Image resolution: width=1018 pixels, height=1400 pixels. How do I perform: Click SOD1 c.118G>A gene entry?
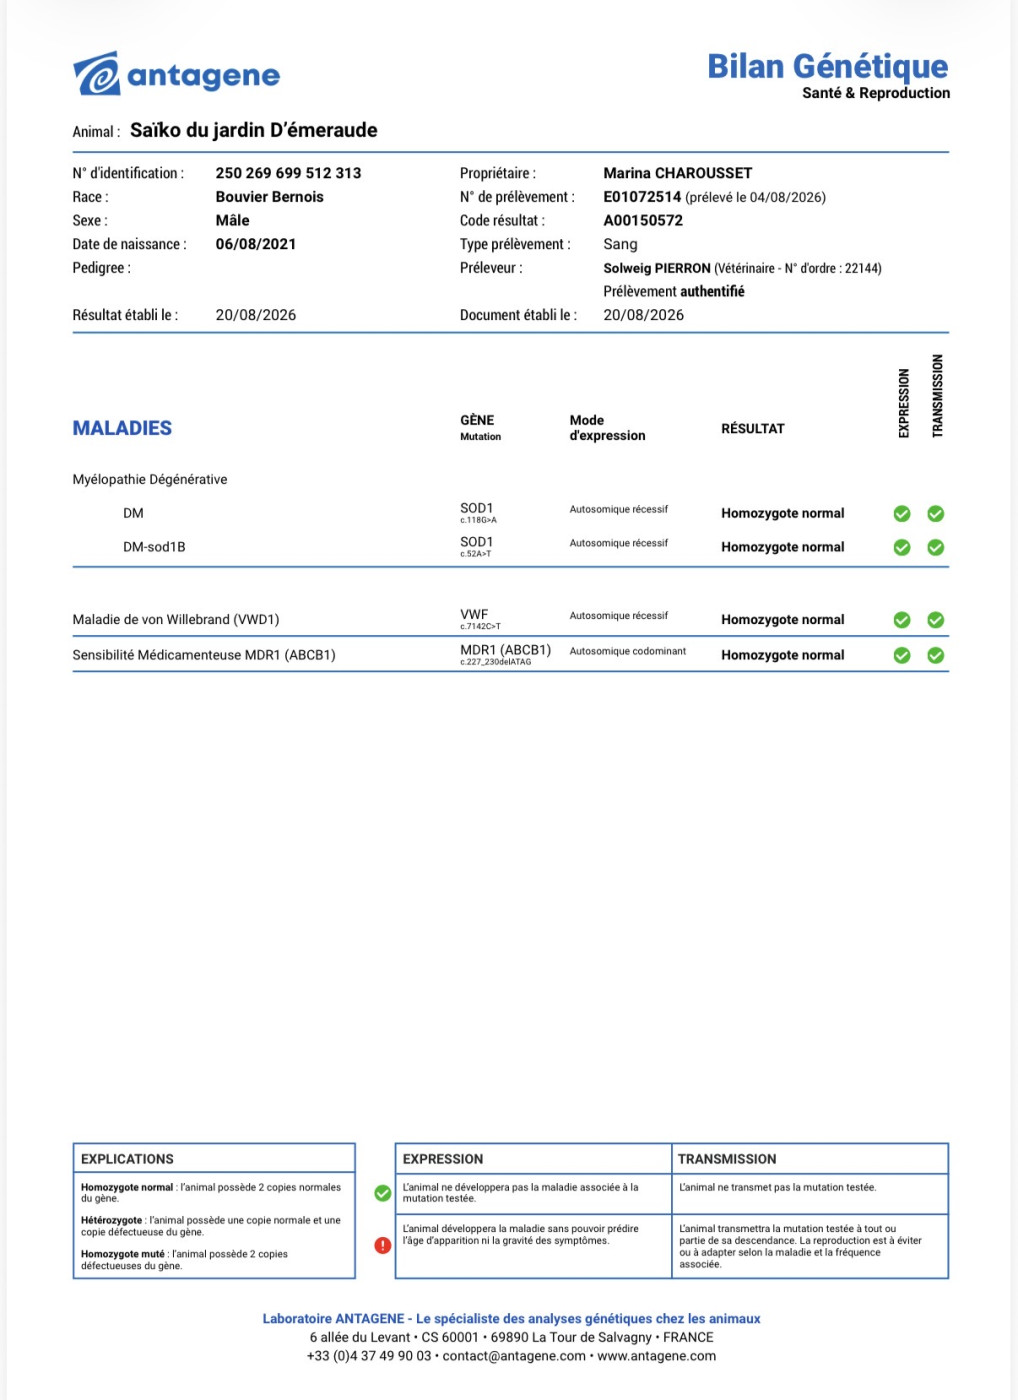click(478, 513)
